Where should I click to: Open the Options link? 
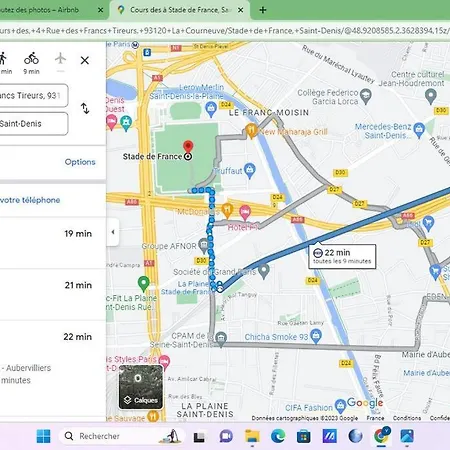point(80,162)
